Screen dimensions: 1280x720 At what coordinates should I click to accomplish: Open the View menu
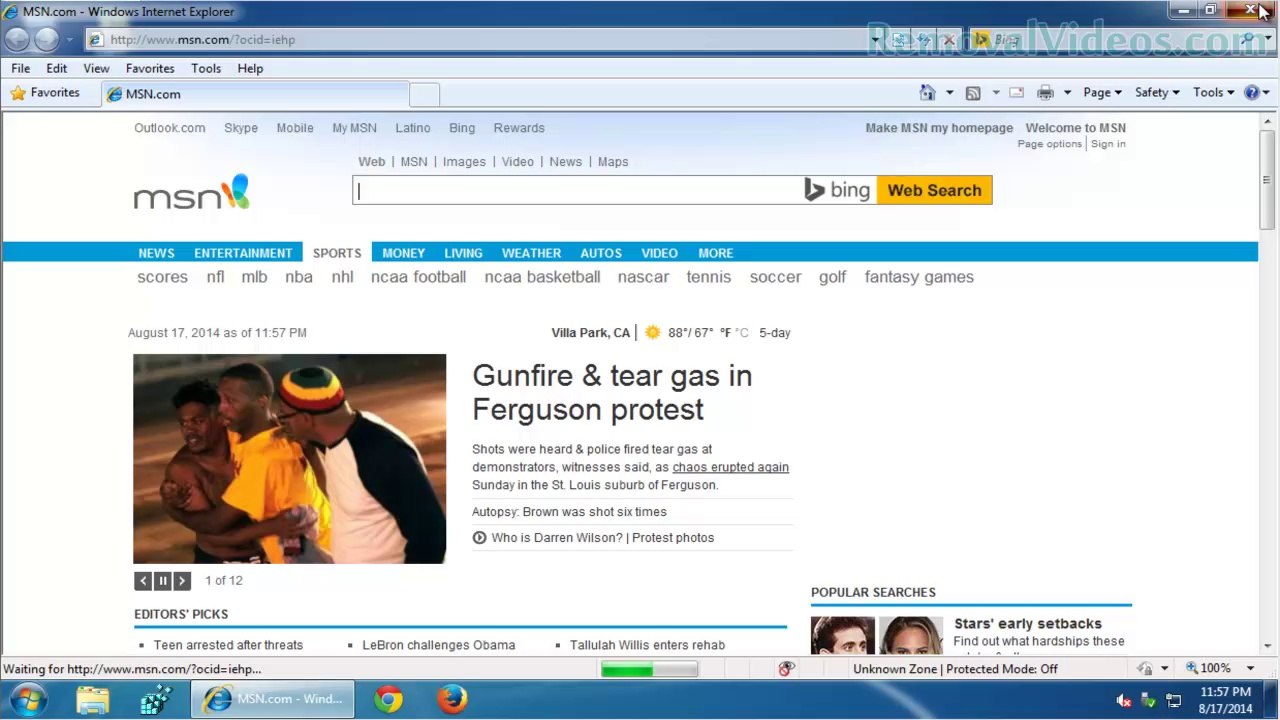(96, 68)
